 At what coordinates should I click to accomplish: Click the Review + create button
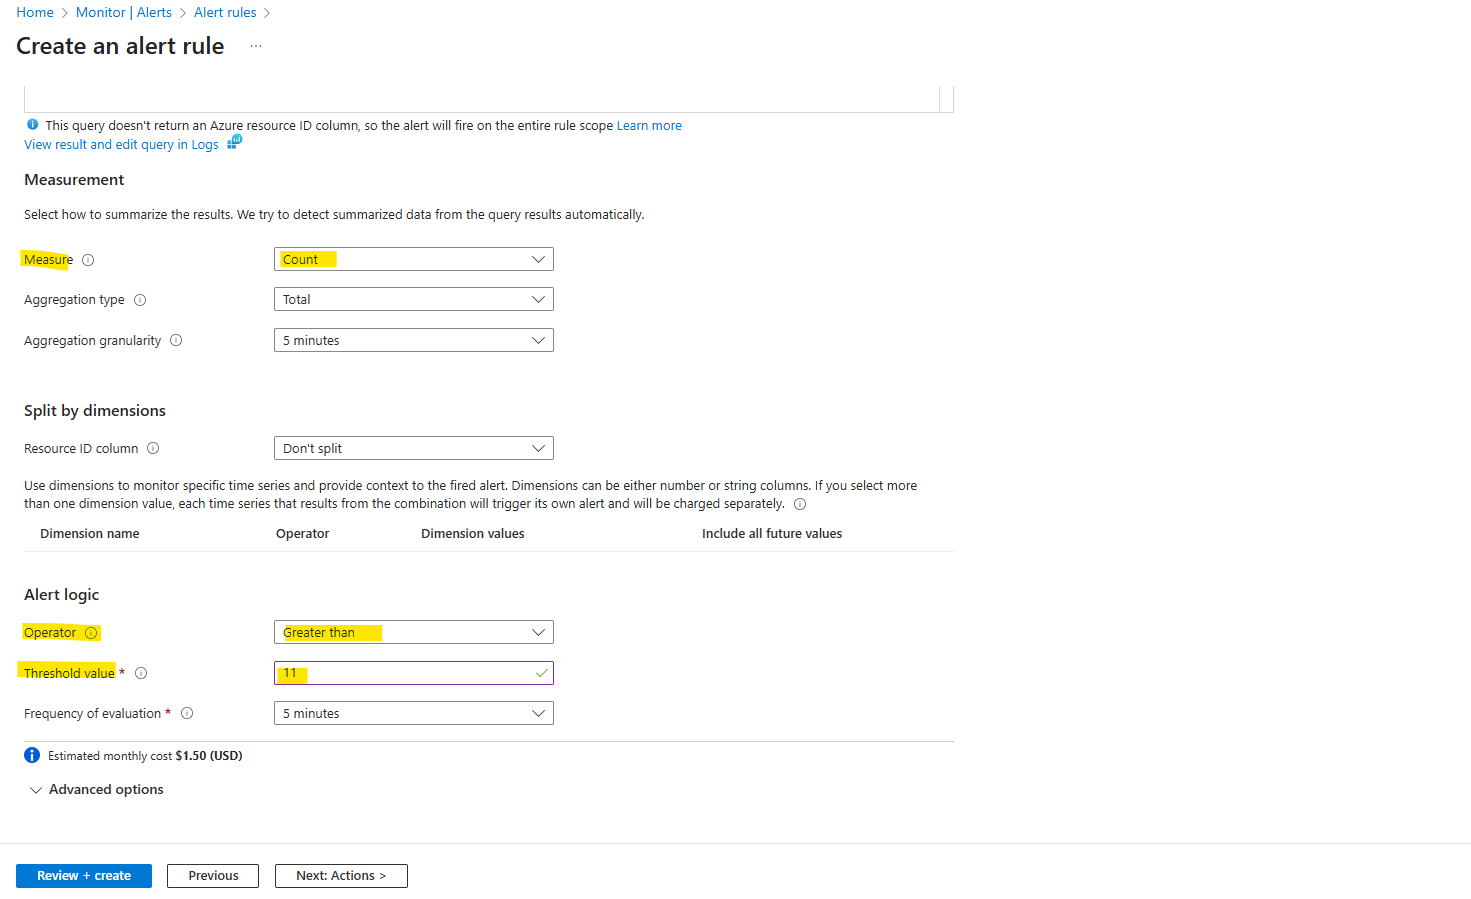pos(84,876)
